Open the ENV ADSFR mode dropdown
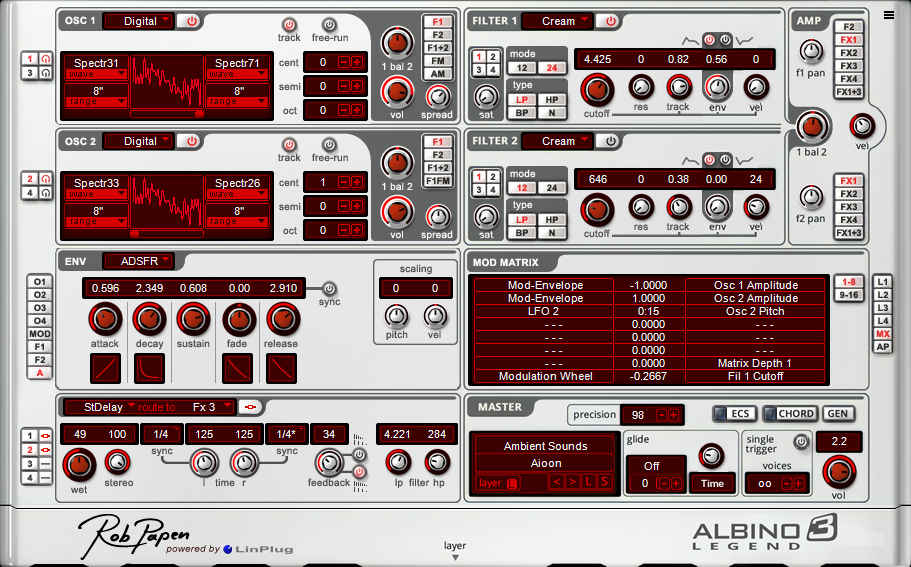 [138, 261]
